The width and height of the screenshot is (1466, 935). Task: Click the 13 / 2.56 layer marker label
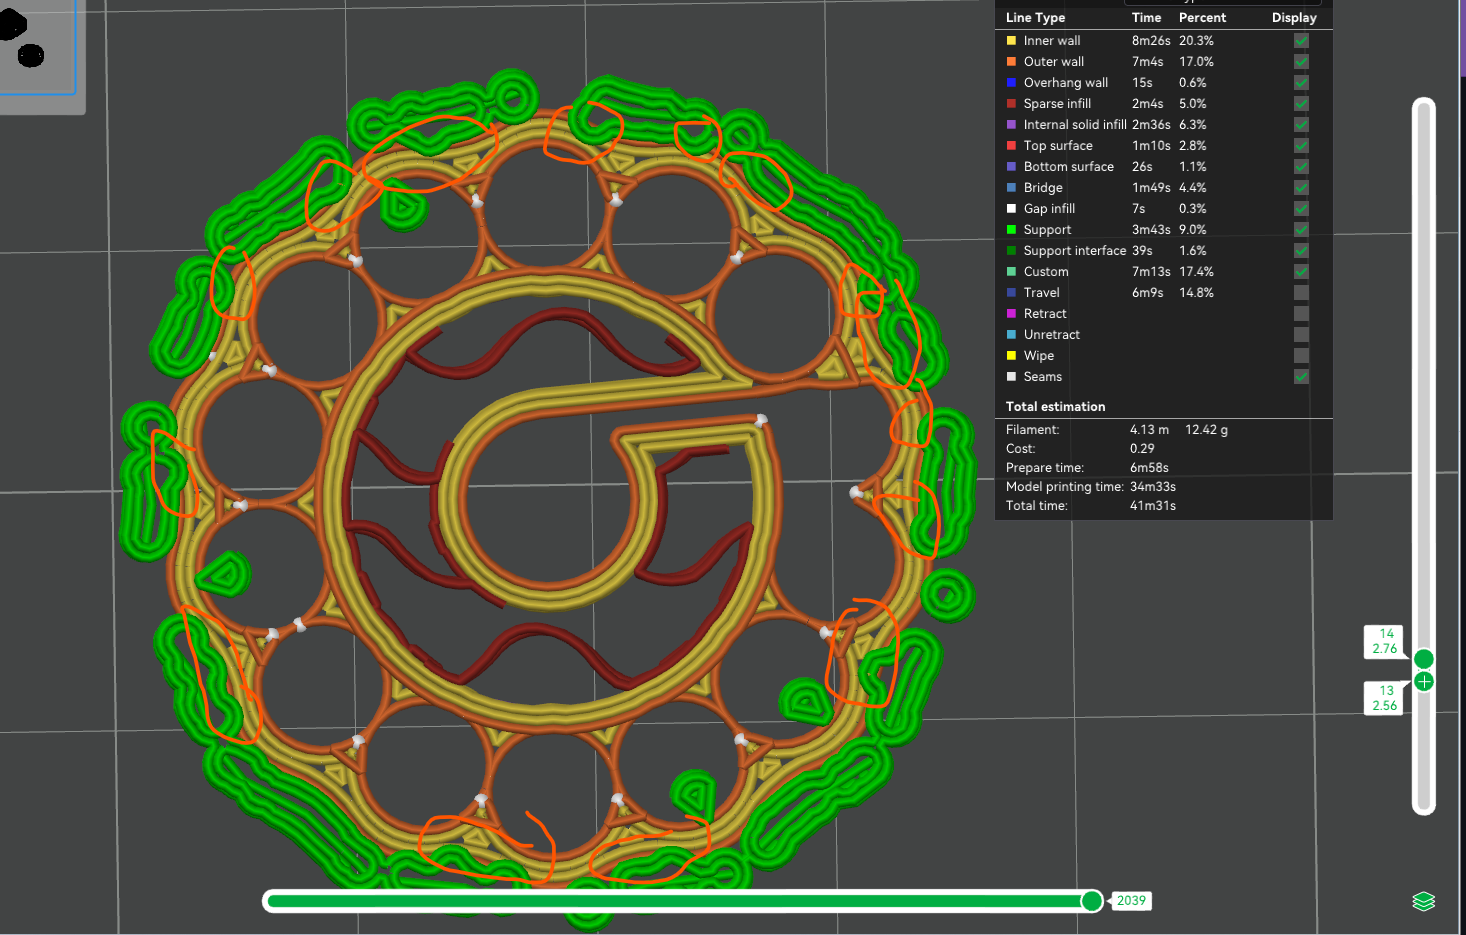(1383, 698)
